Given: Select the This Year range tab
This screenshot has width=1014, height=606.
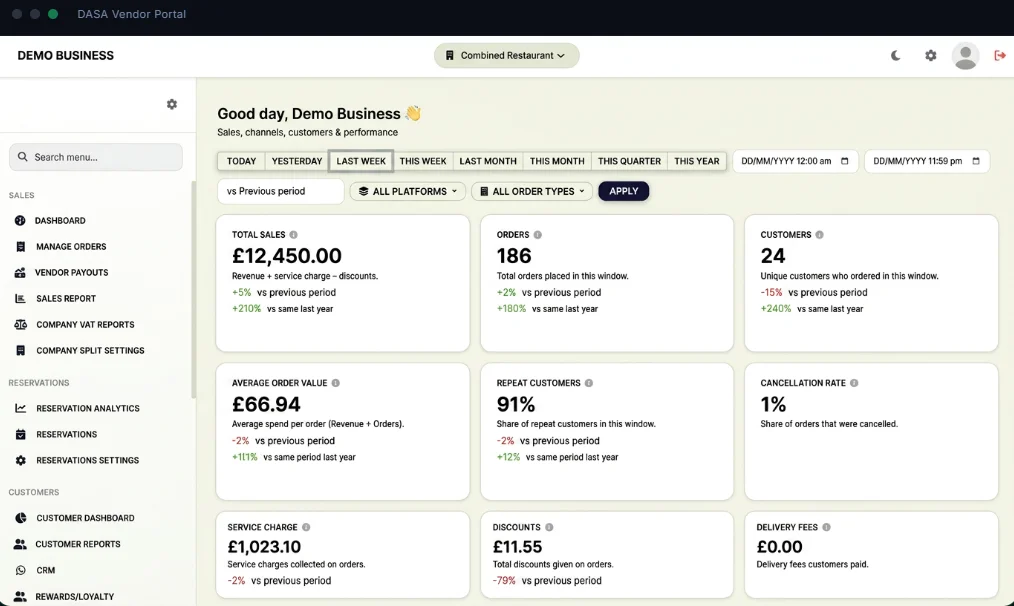Looking at the screenshot, I should point(696,161).
